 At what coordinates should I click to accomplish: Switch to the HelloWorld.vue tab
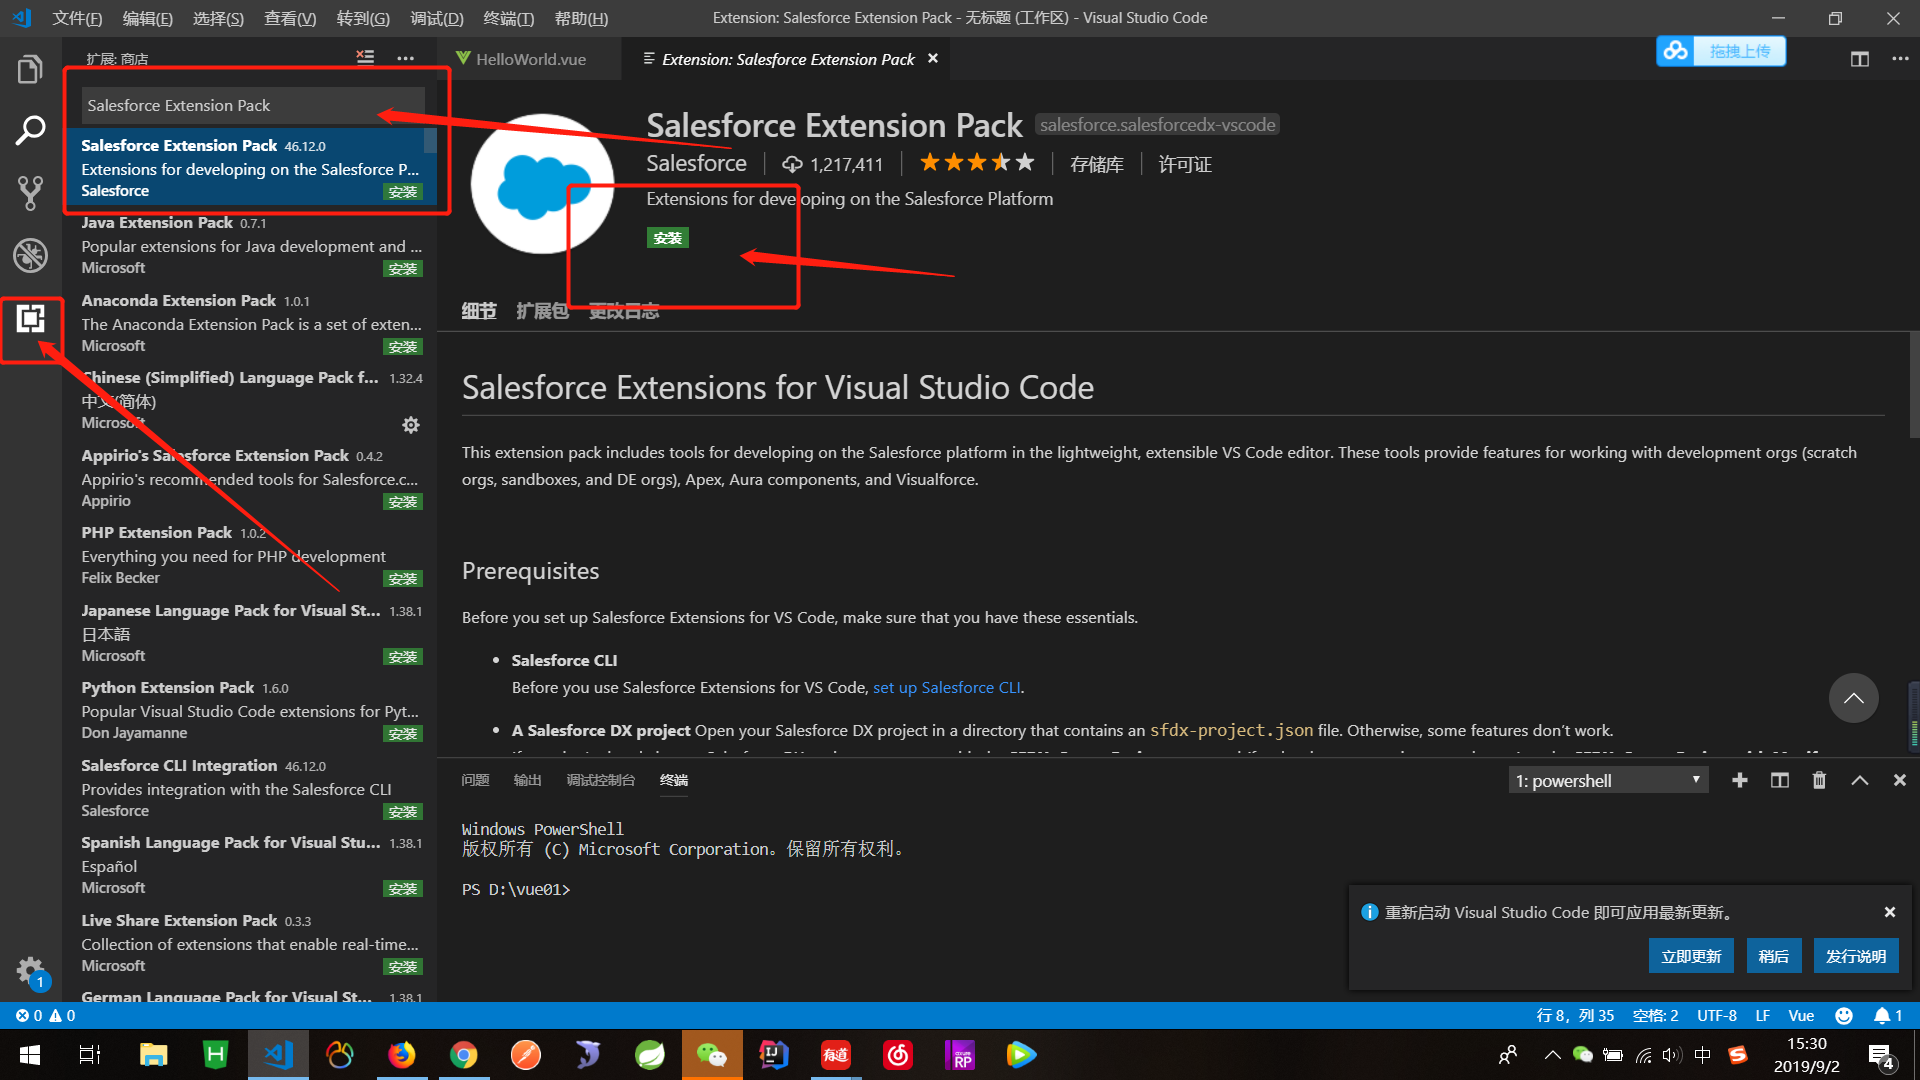[530, 58]
